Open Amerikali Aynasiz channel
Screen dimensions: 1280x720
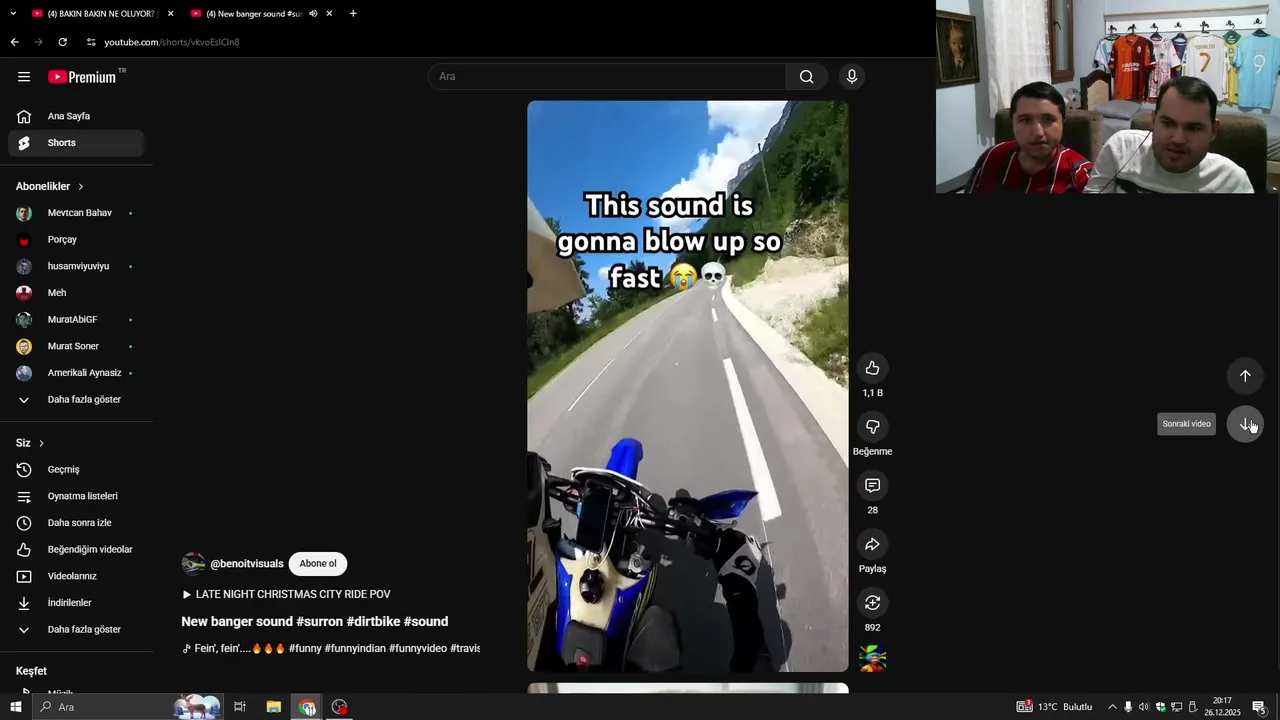coord(76,373)
